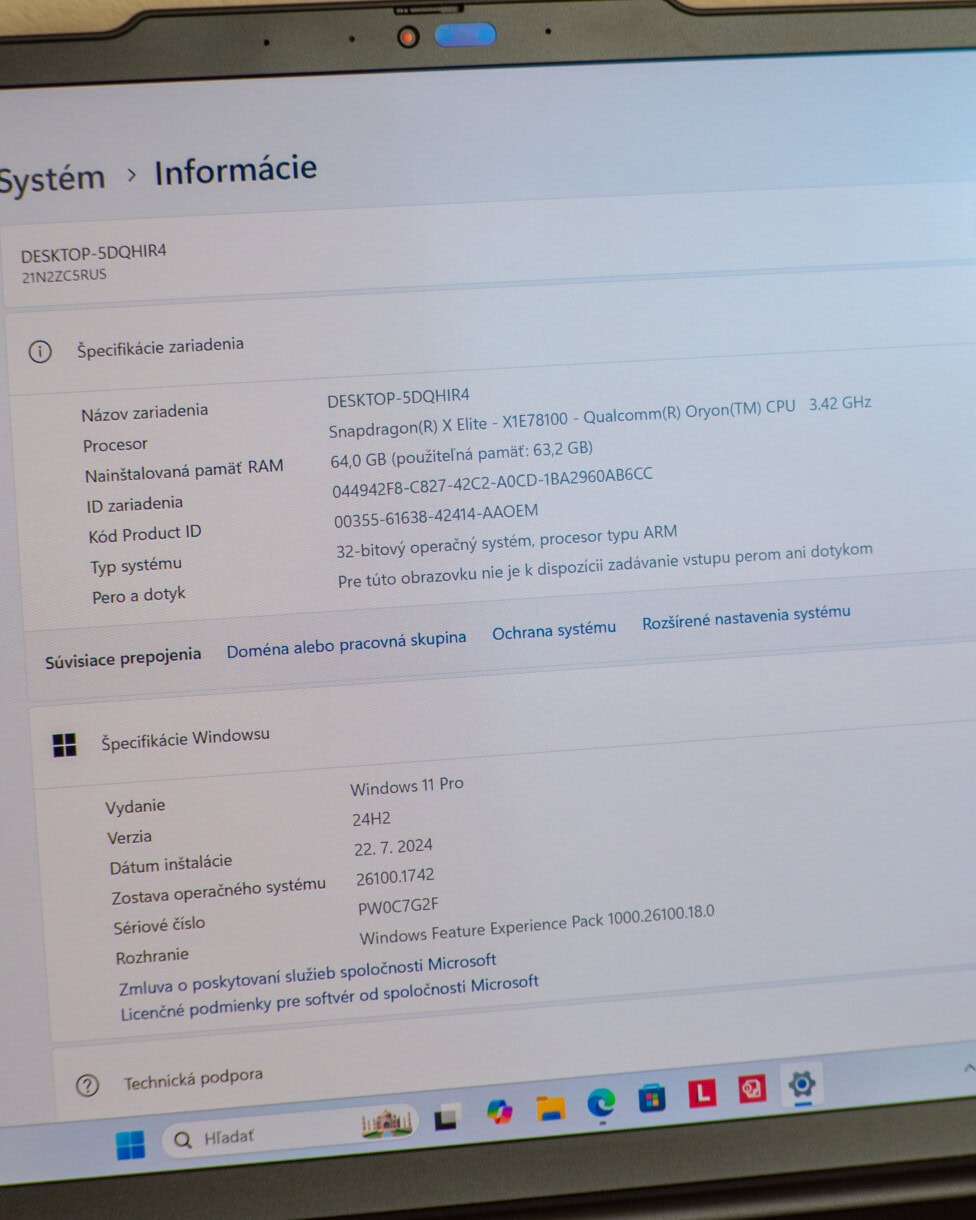Click the install date 22. 7. 2024

393,848
